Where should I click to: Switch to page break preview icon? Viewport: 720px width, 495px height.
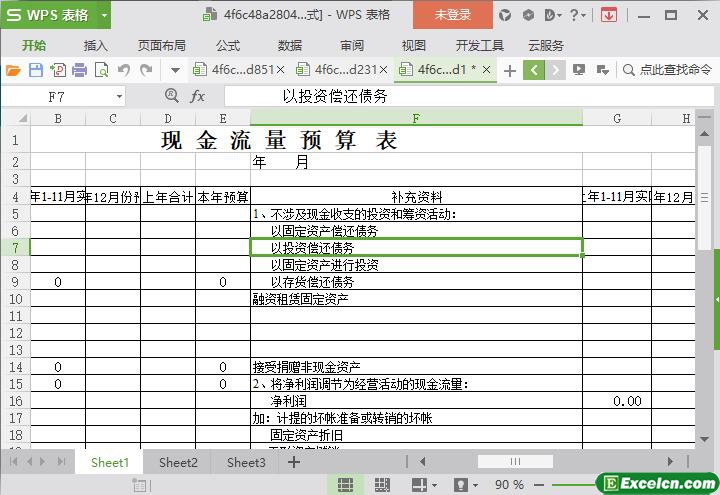pyautogui.click(x=382, y=484)
